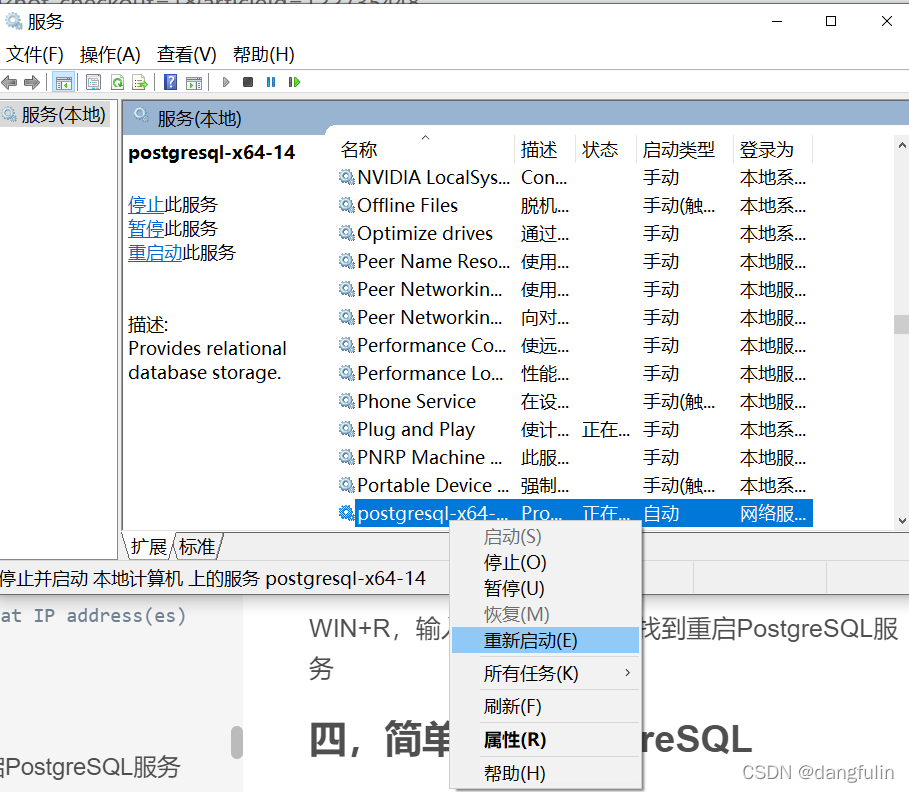Open the properties dialog toolbar icon
The width and height of the screenshot is (909, 792).
click(x=93, y=81)
